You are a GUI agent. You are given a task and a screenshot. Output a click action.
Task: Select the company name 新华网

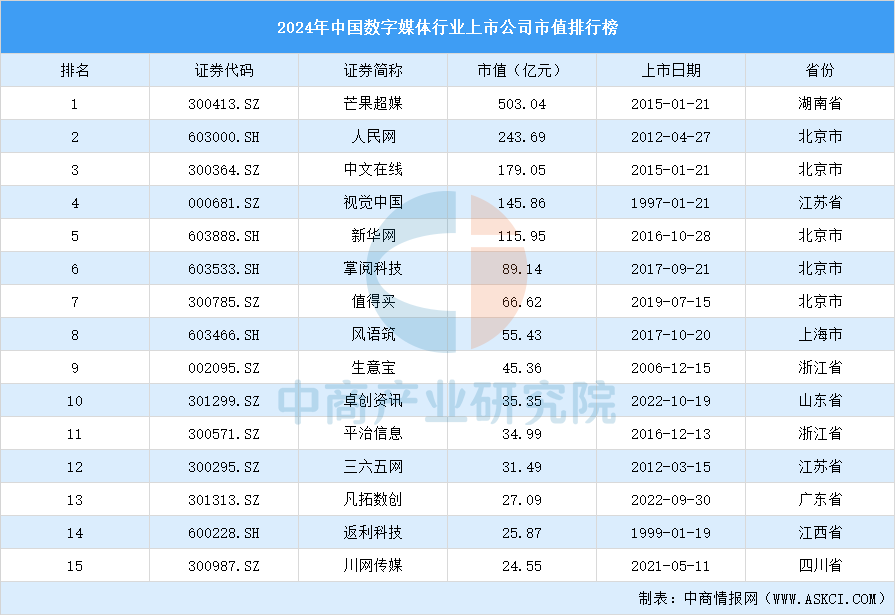[373, 236]
